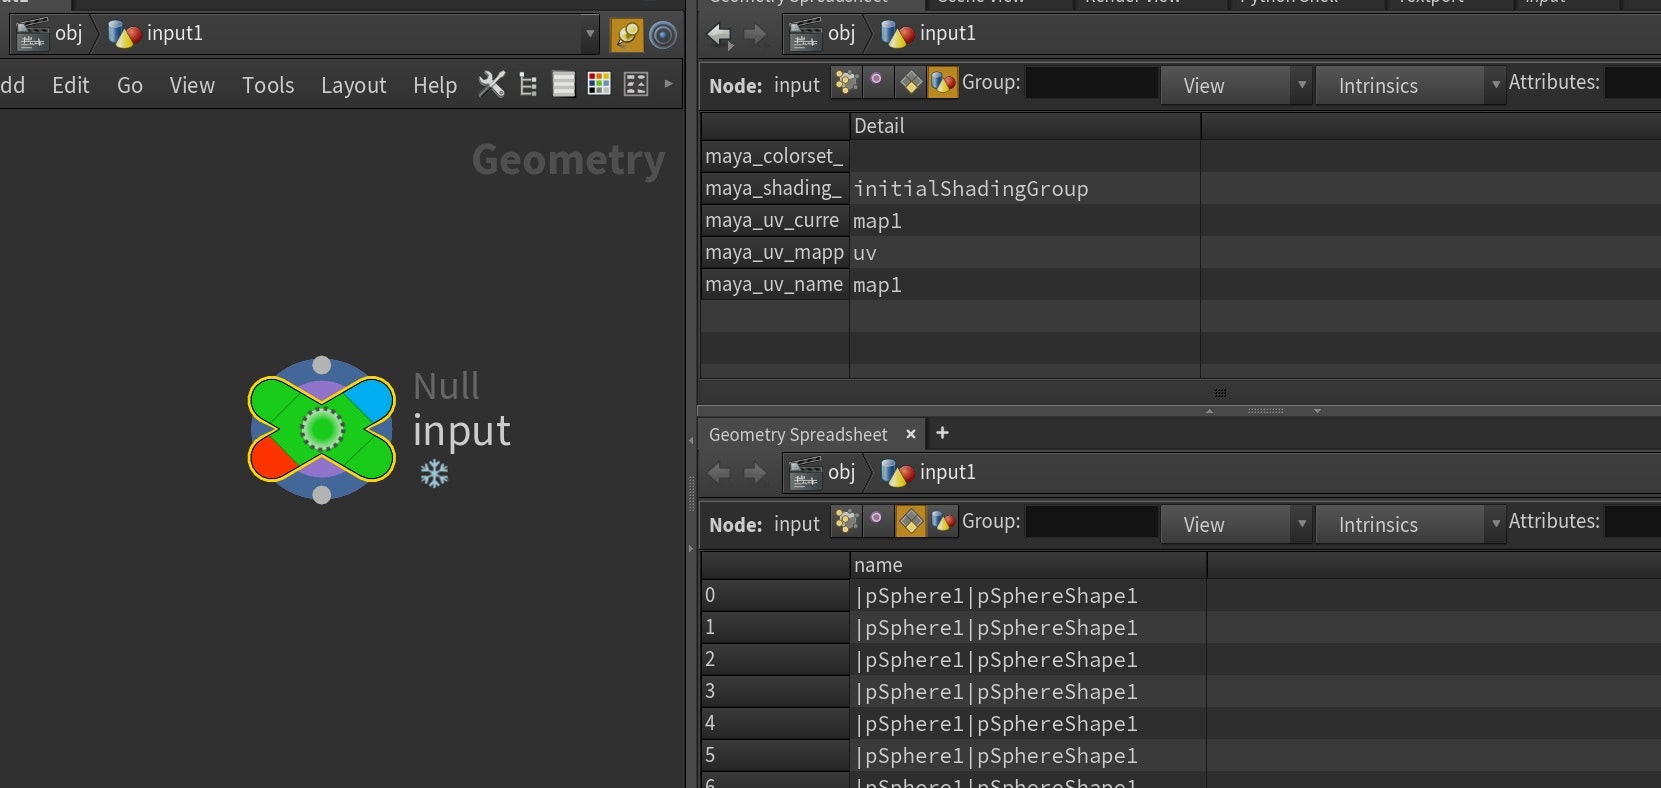Open the Intrinsics dropdown in lower spreadsheet
1661x788 pixels.
(1409, 524)
